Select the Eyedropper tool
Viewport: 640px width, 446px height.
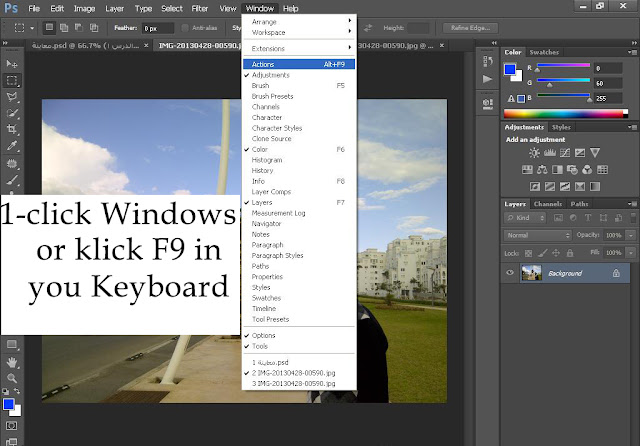tap(12, 146)
